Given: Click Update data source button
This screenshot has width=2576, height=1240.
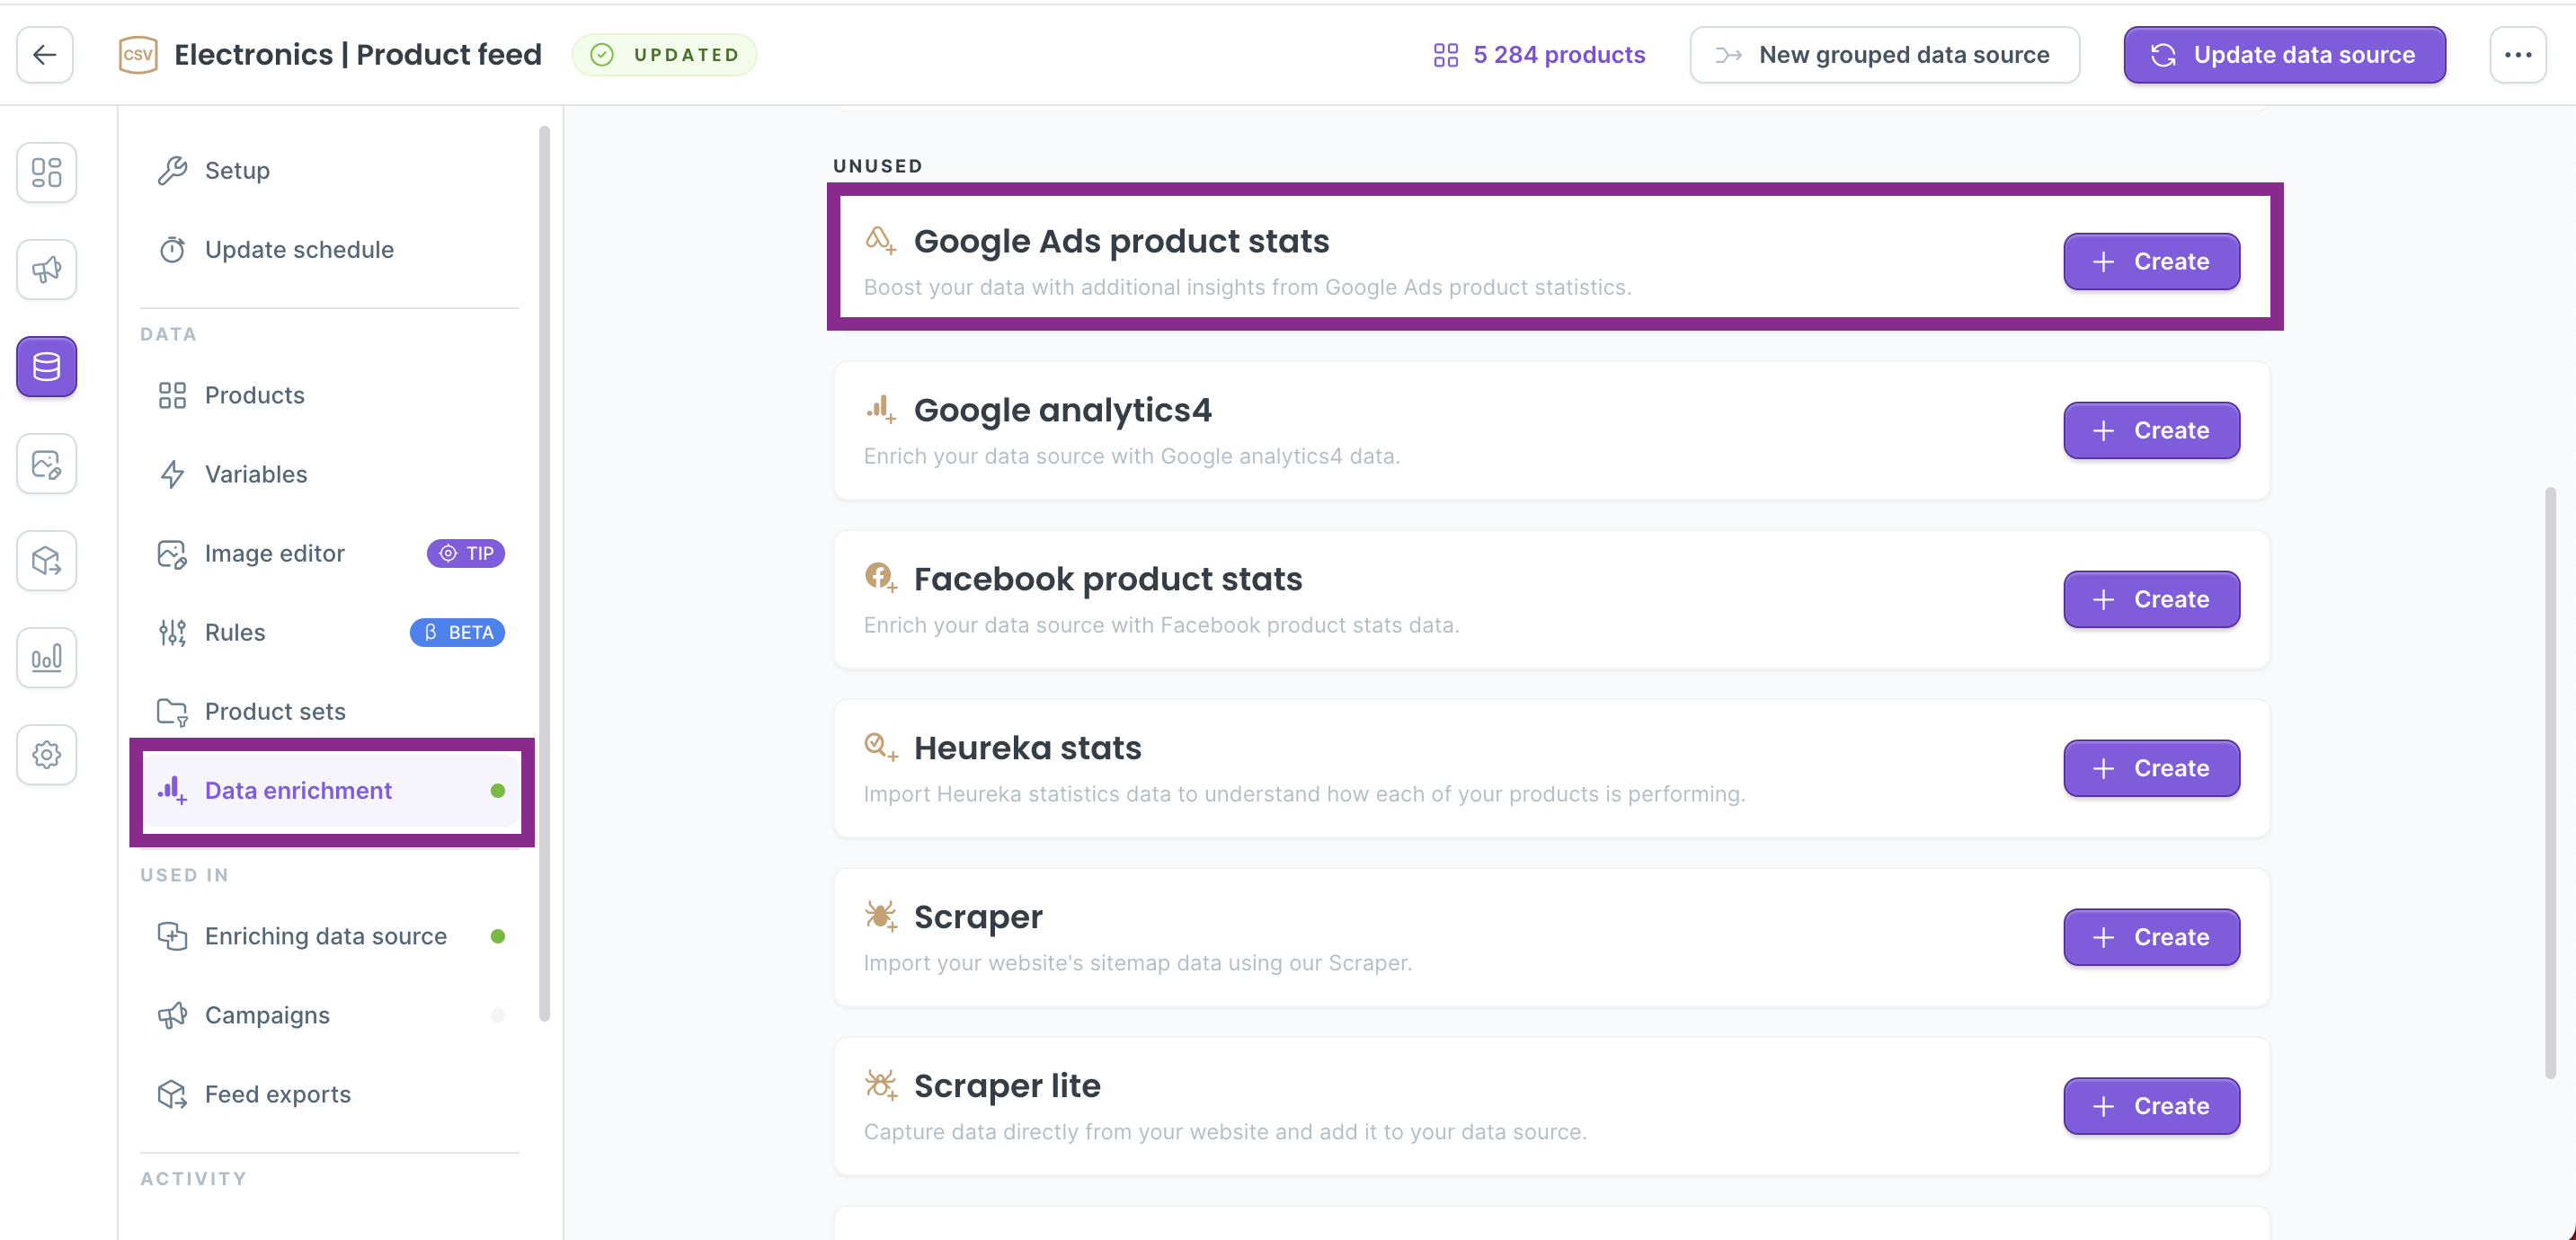Looking at the screenshot, I should 2284,55.
